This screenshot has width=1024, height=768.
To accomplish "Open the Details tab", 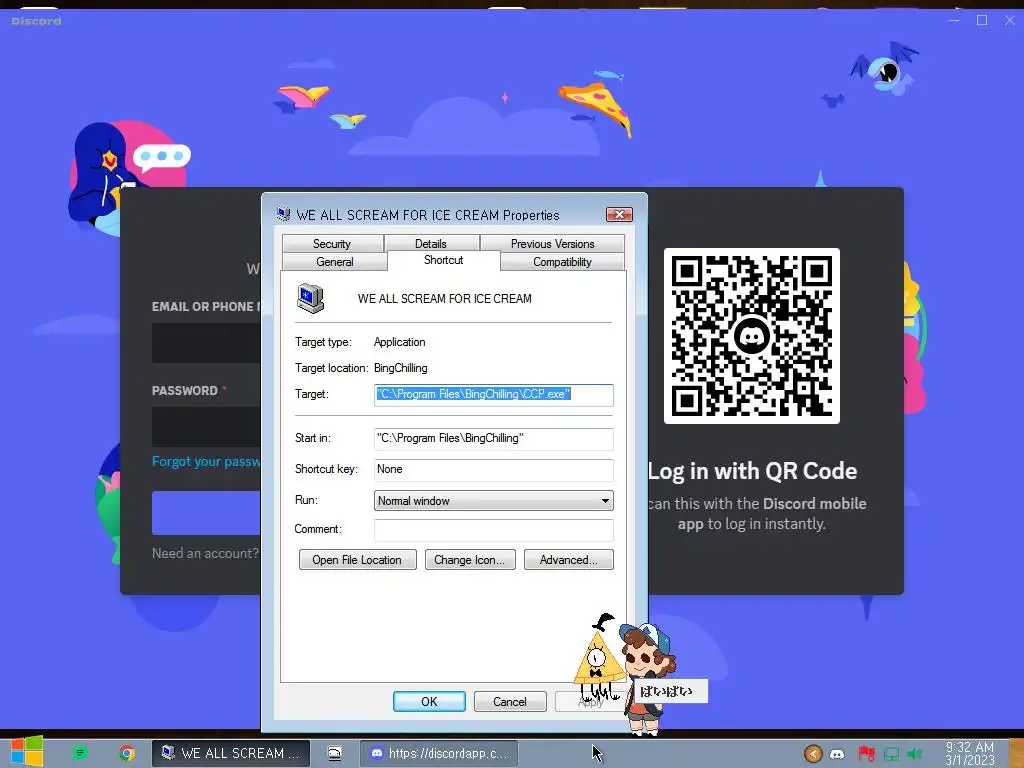I will click(431, 244).
